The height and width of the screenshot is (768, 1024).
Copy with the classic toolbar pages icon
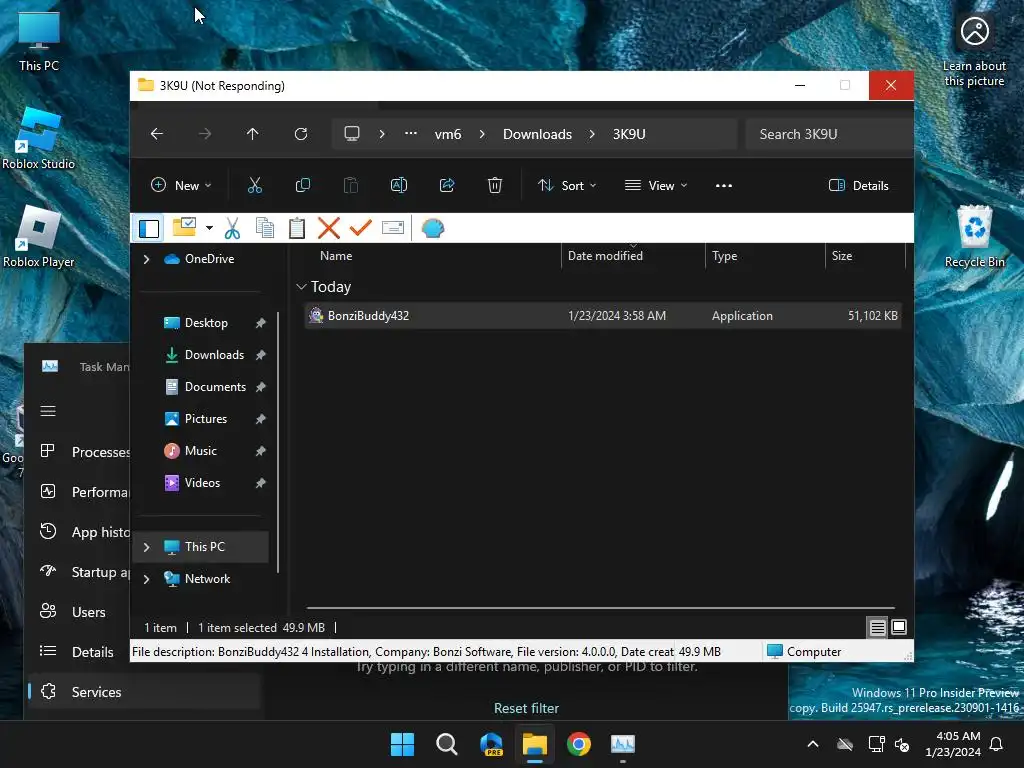tap(264, 228)
